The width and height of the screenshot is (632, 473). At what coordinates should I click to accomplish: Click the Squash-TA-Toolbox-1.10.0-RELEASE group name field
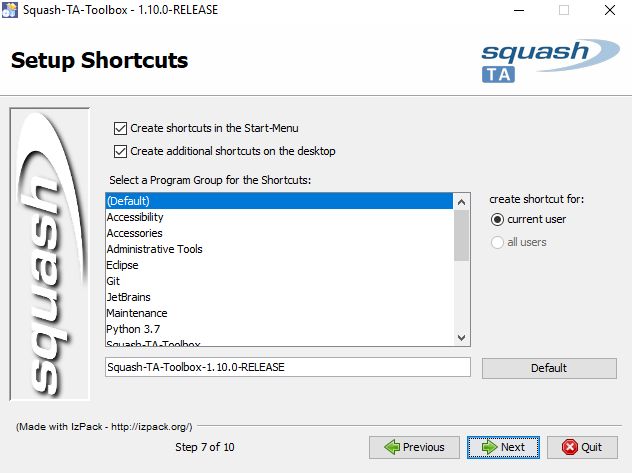click(x=288, y=367)
